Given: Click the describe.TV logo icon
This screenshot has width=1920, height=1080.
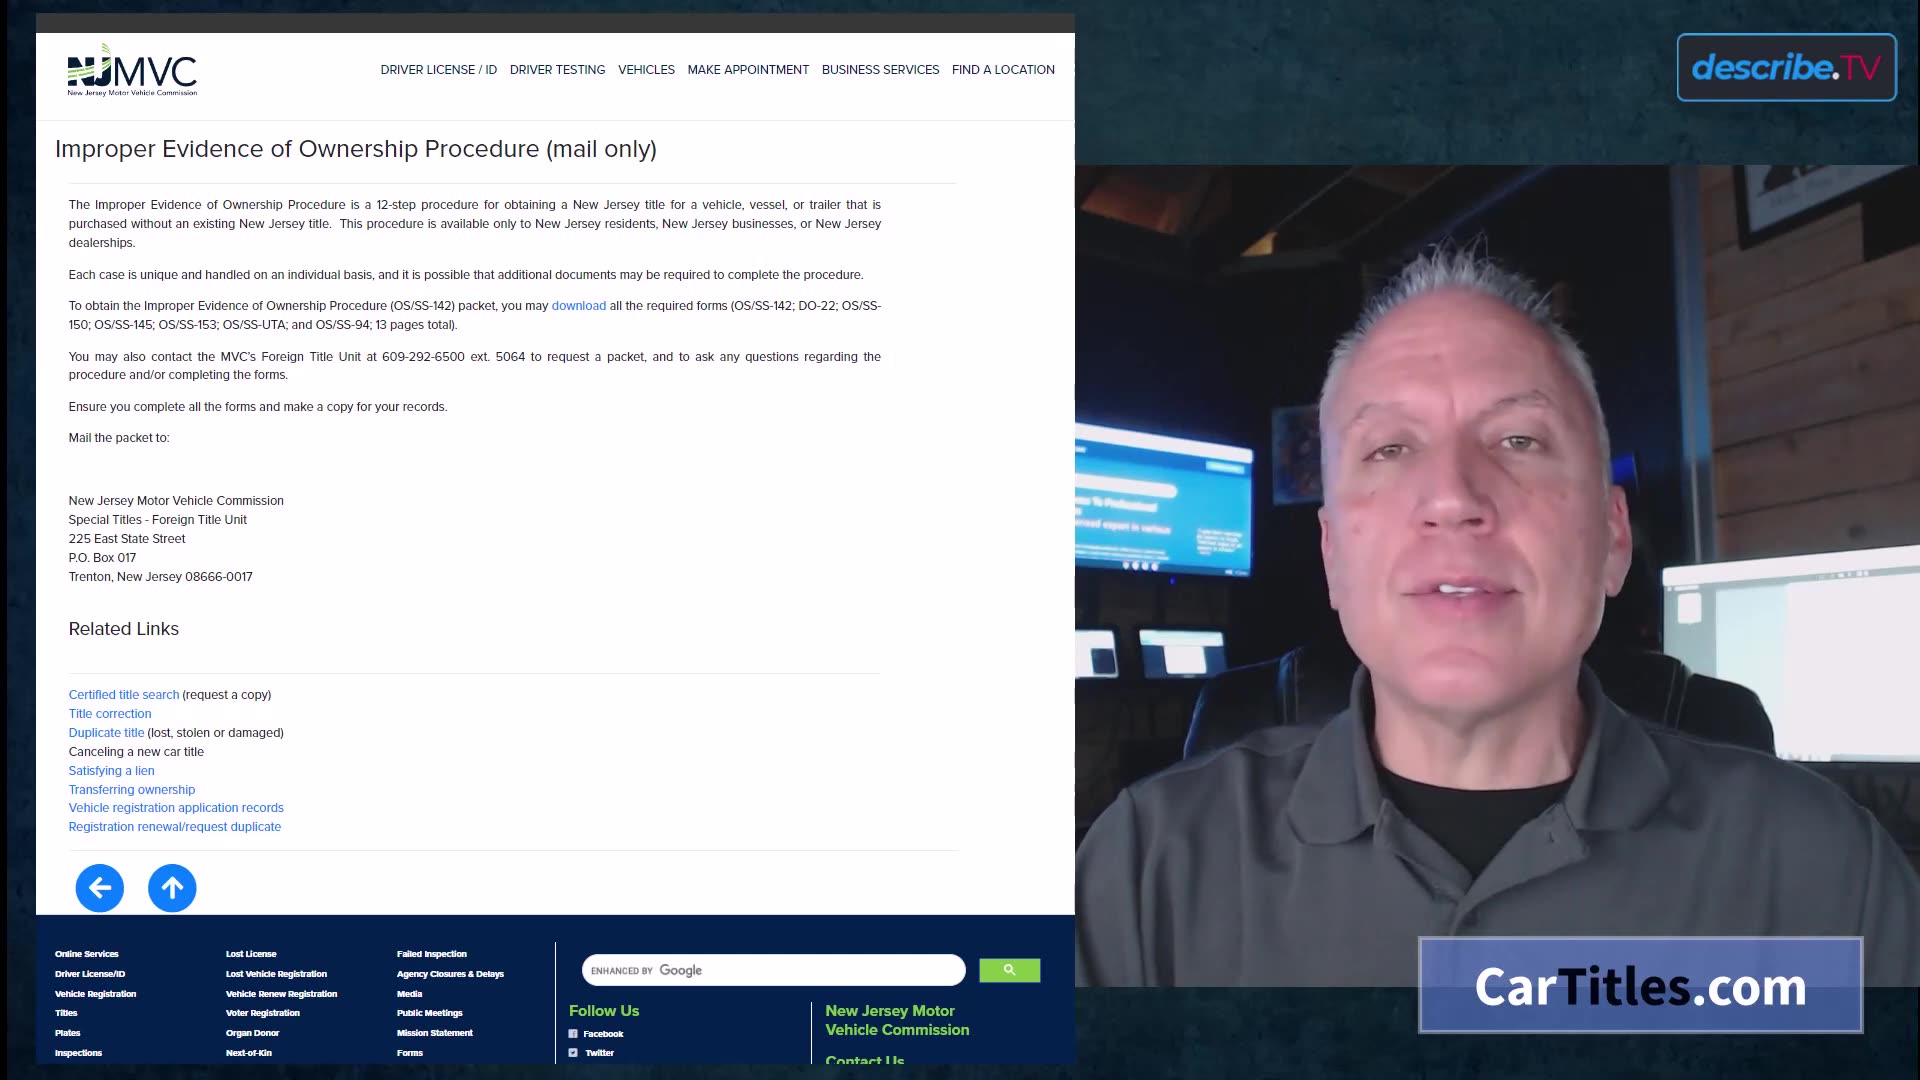Looking at the screenshot, I should pyautogui.click(x=1787, y=67).
